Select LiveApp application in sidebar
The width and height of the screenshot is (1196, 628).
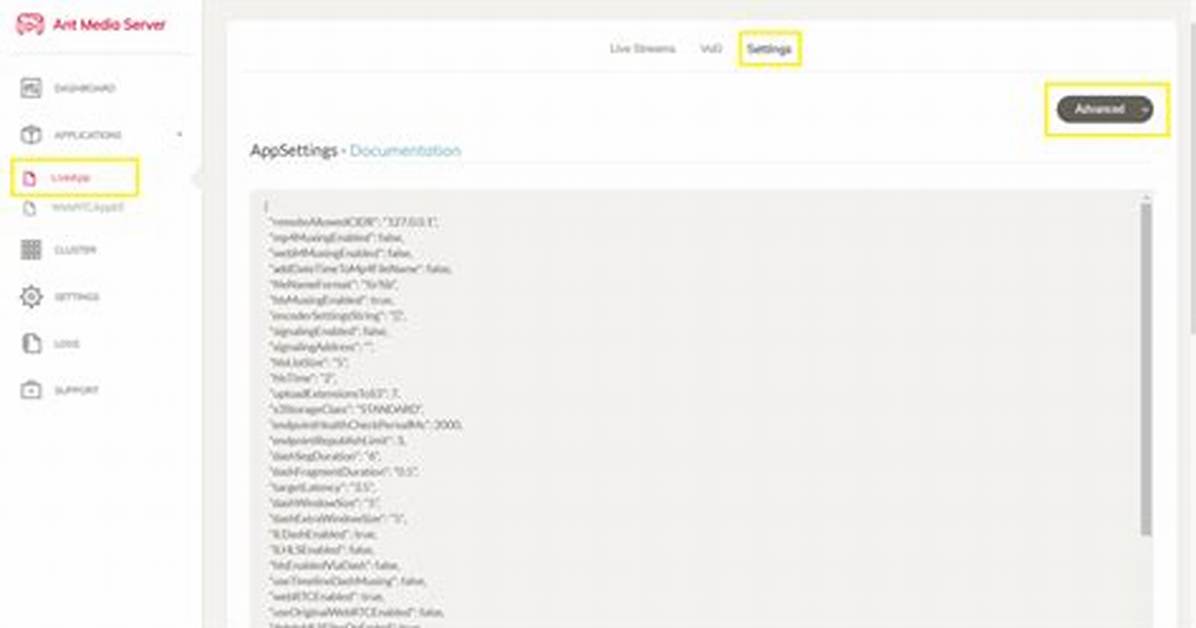(x=70, y=178)
